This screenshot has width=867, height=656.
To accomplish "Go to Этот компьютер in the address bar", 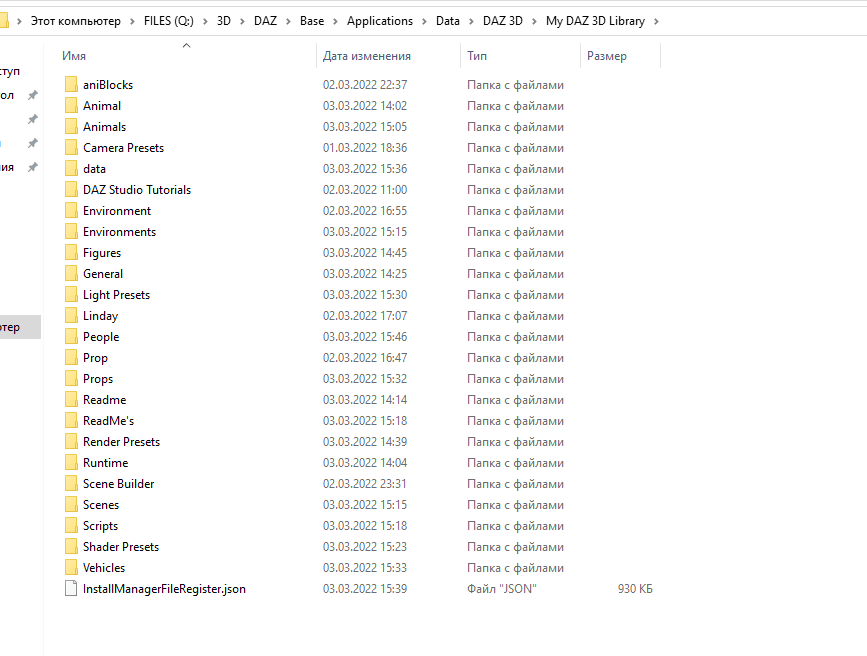I will pyautogui.click(x=76, y=21).
